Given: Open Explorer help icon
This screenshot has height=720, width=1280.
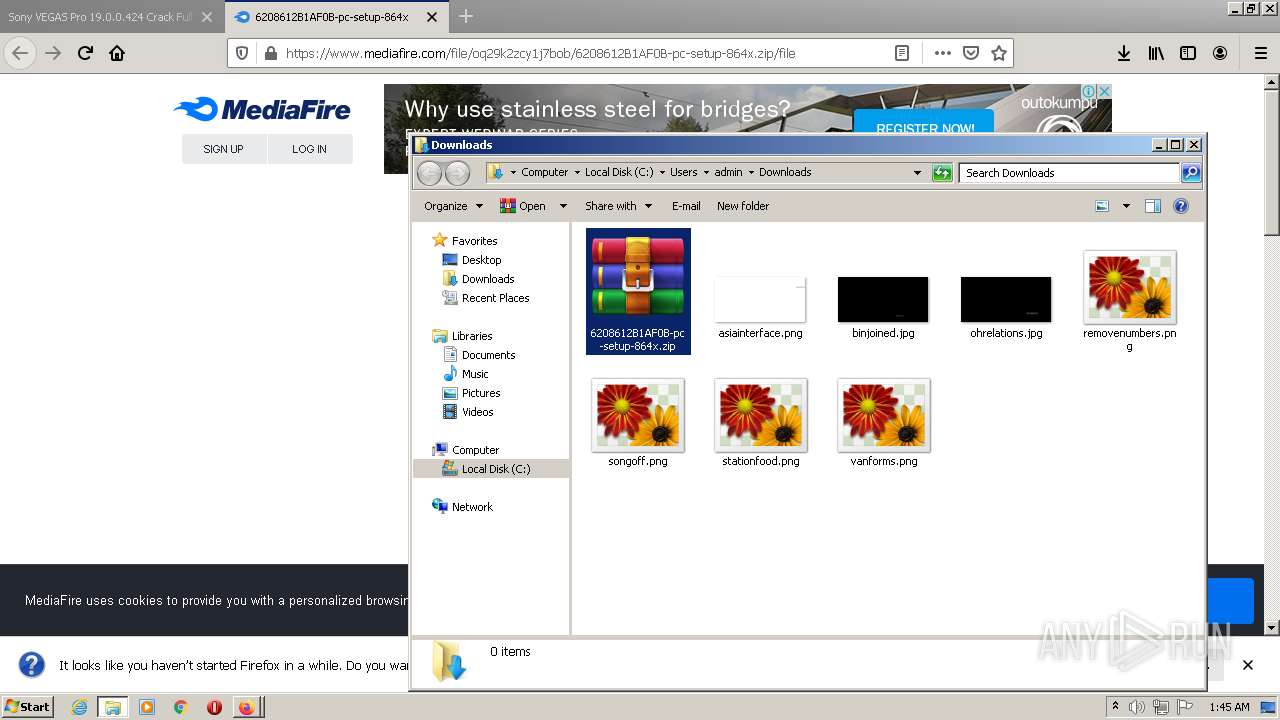Looking at the screenshot, I should pos(1181,206).
